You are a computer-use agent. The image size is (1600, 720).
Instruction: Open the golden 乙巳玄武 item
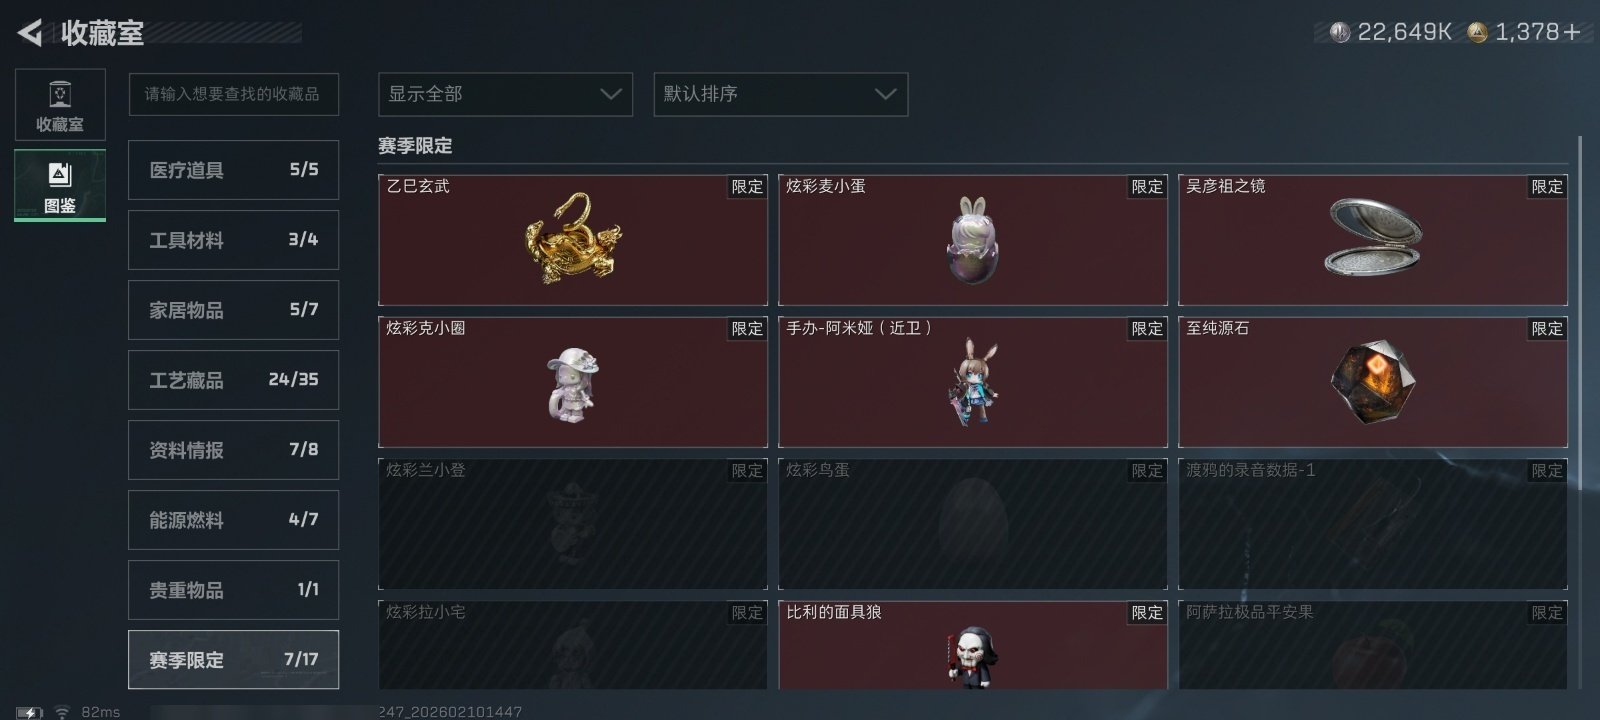click(x=573, y=240)
